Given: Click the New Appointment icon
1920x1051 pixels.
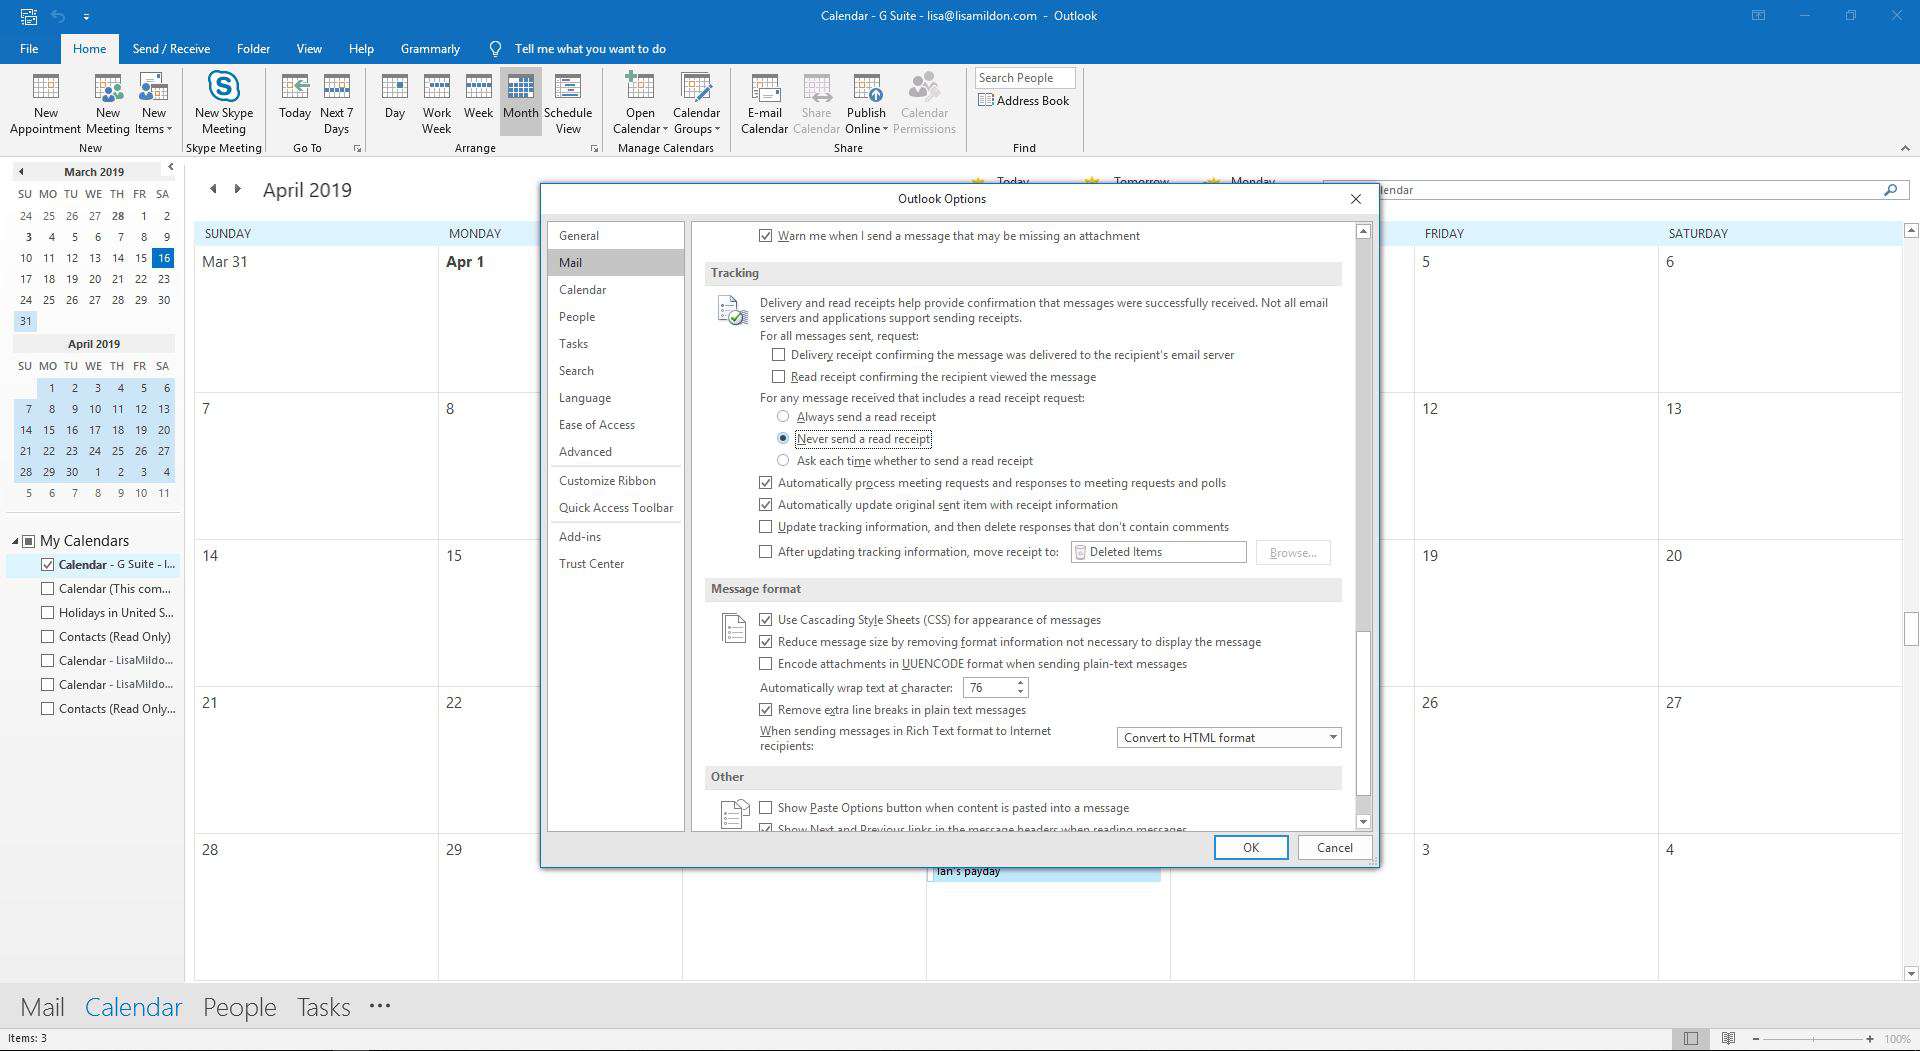Looking at the screenshot, I should (x=45, y=103).
